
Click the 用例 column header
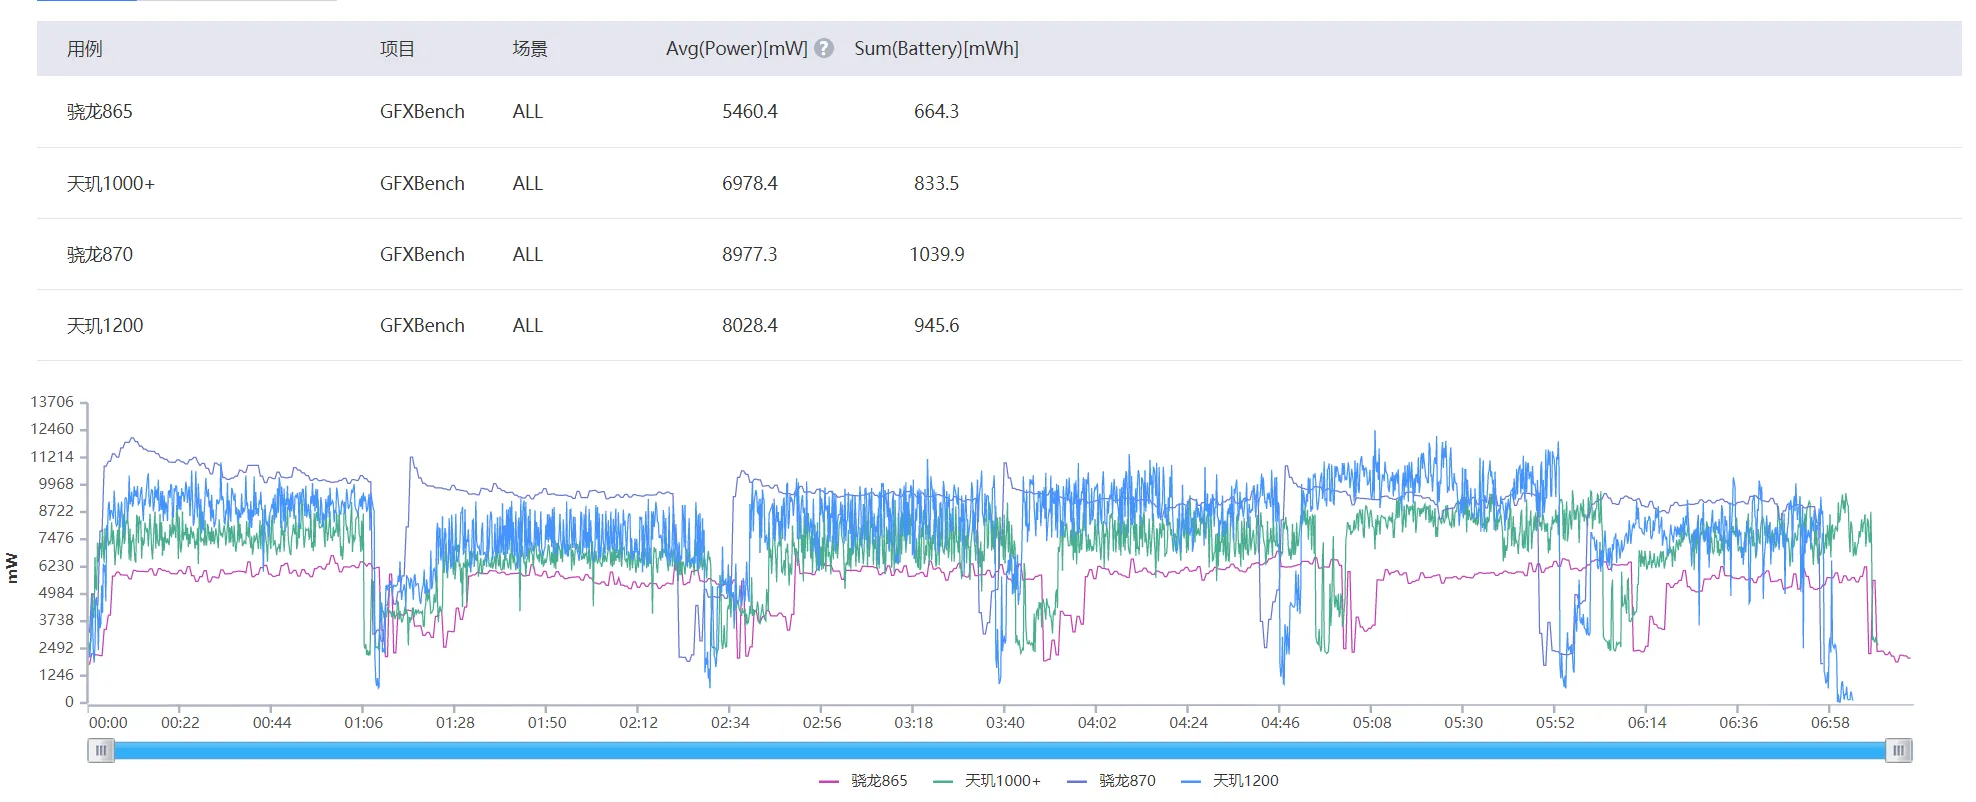pyautogui.click(x=85, y=49)
